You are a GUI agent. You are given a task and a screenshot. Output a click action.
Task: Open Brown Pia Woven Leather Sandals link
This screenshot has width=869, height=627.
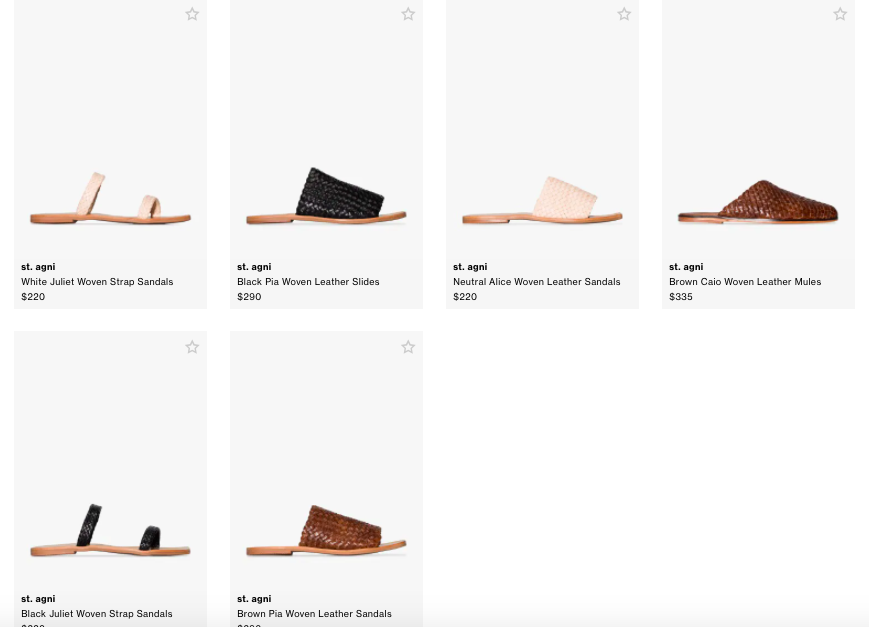coord(314,614)
